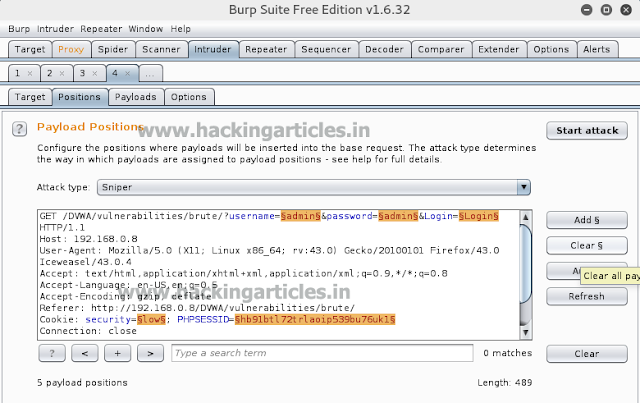Close Intruder attack tab 2
The width and height of the screenshot is (640, 403).
[x=62, y=73]
